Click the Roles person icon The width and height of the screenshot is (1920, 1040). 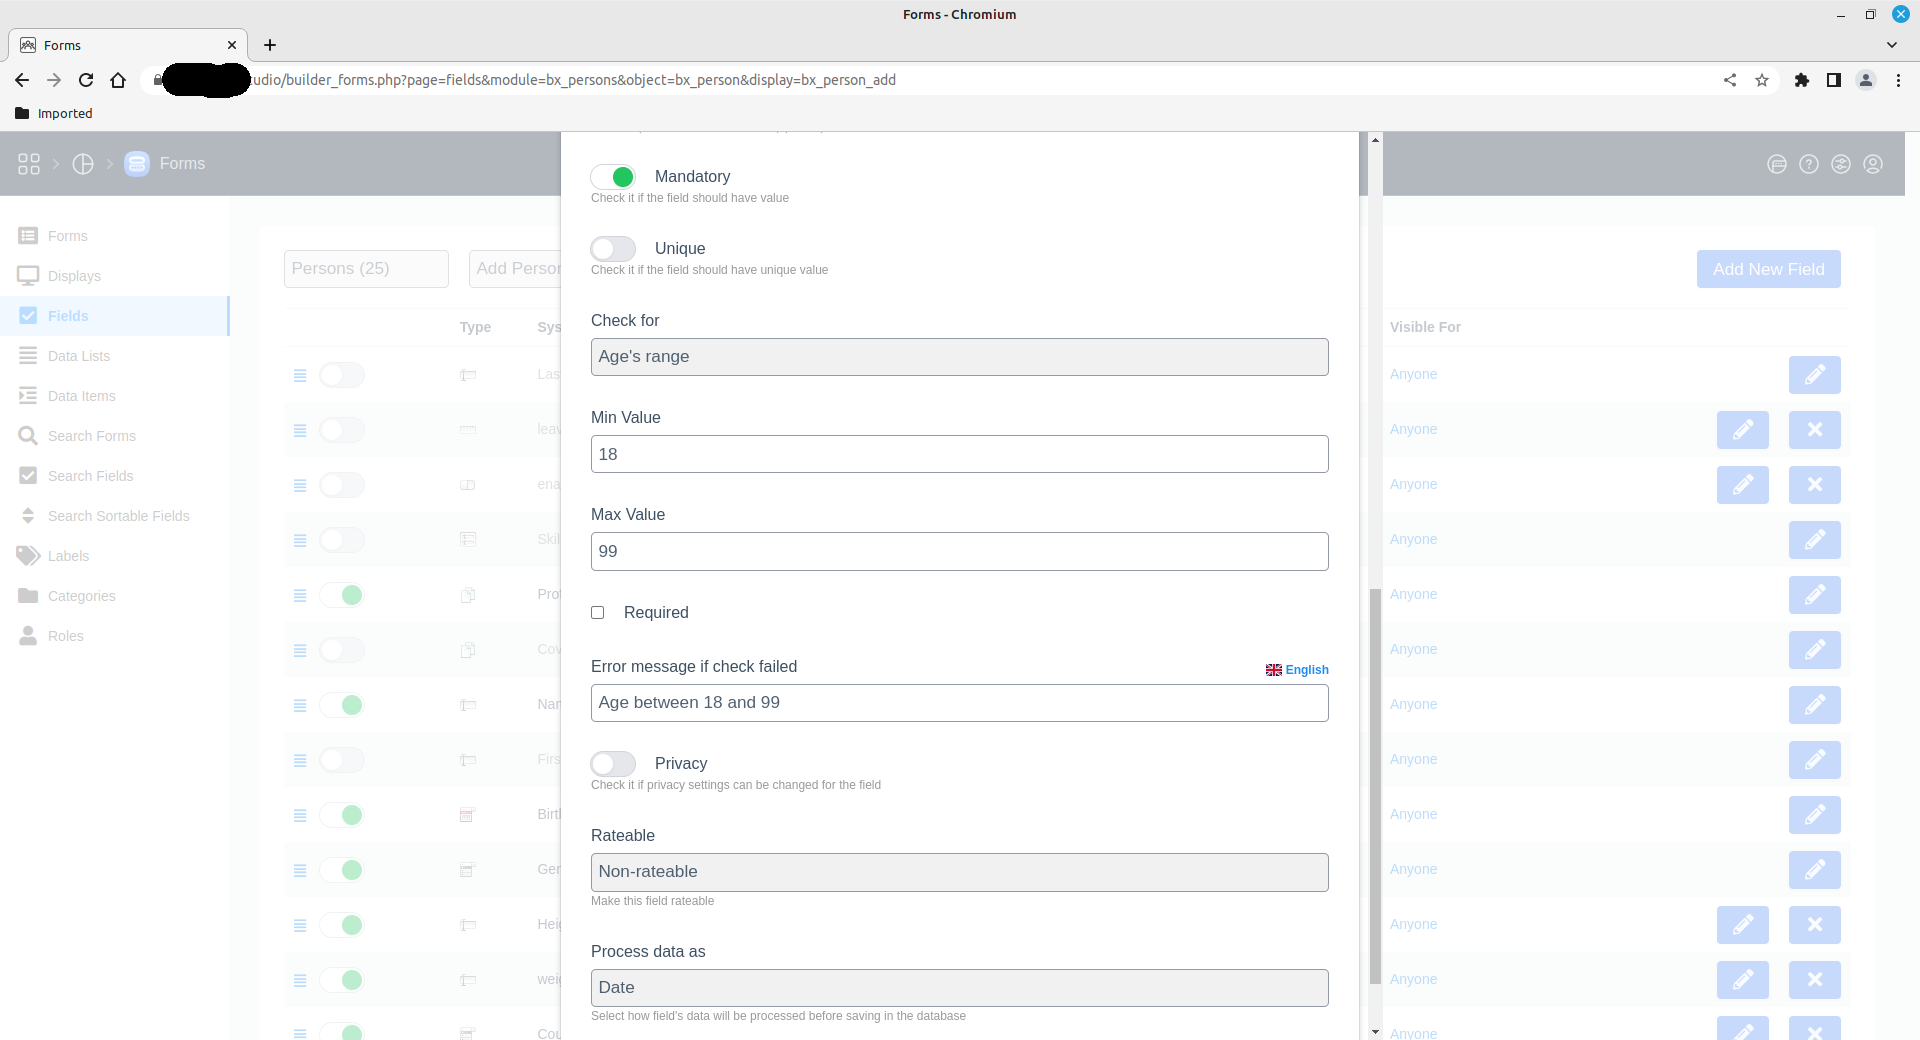(28, 636)
